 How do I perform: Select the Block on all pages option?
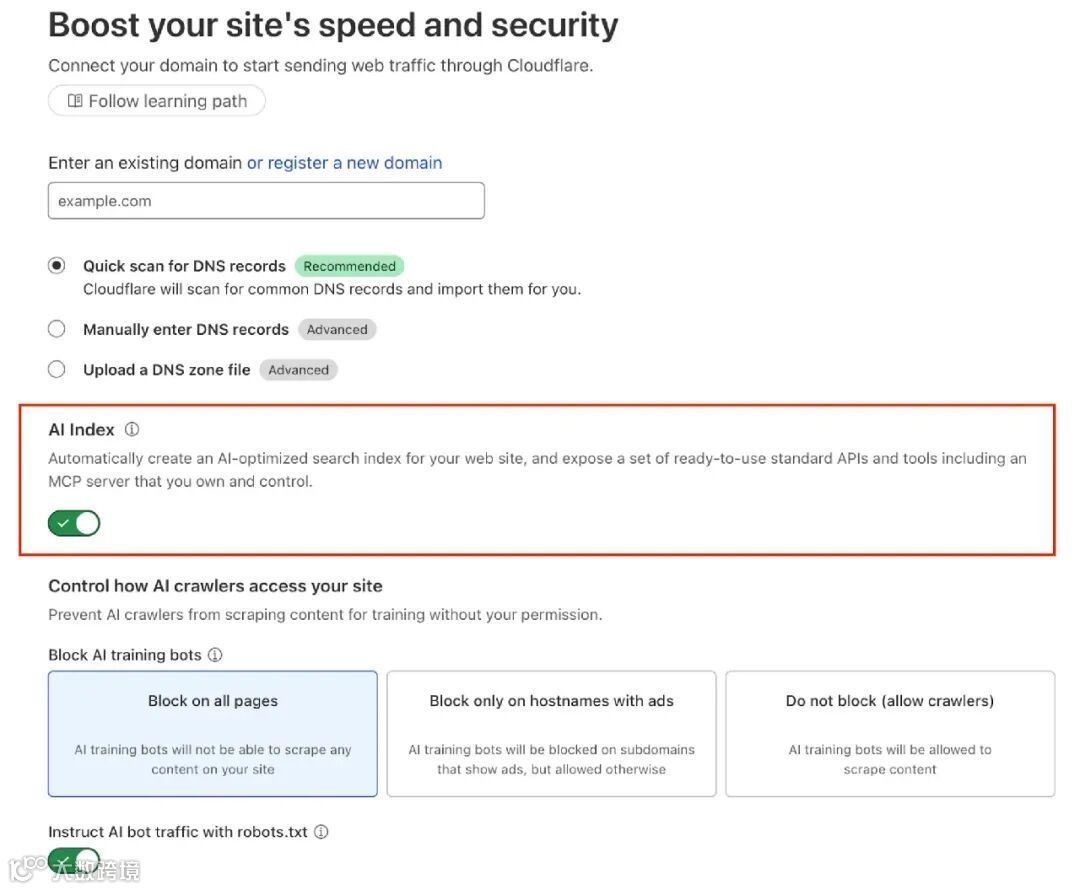[x=213, y=733]
